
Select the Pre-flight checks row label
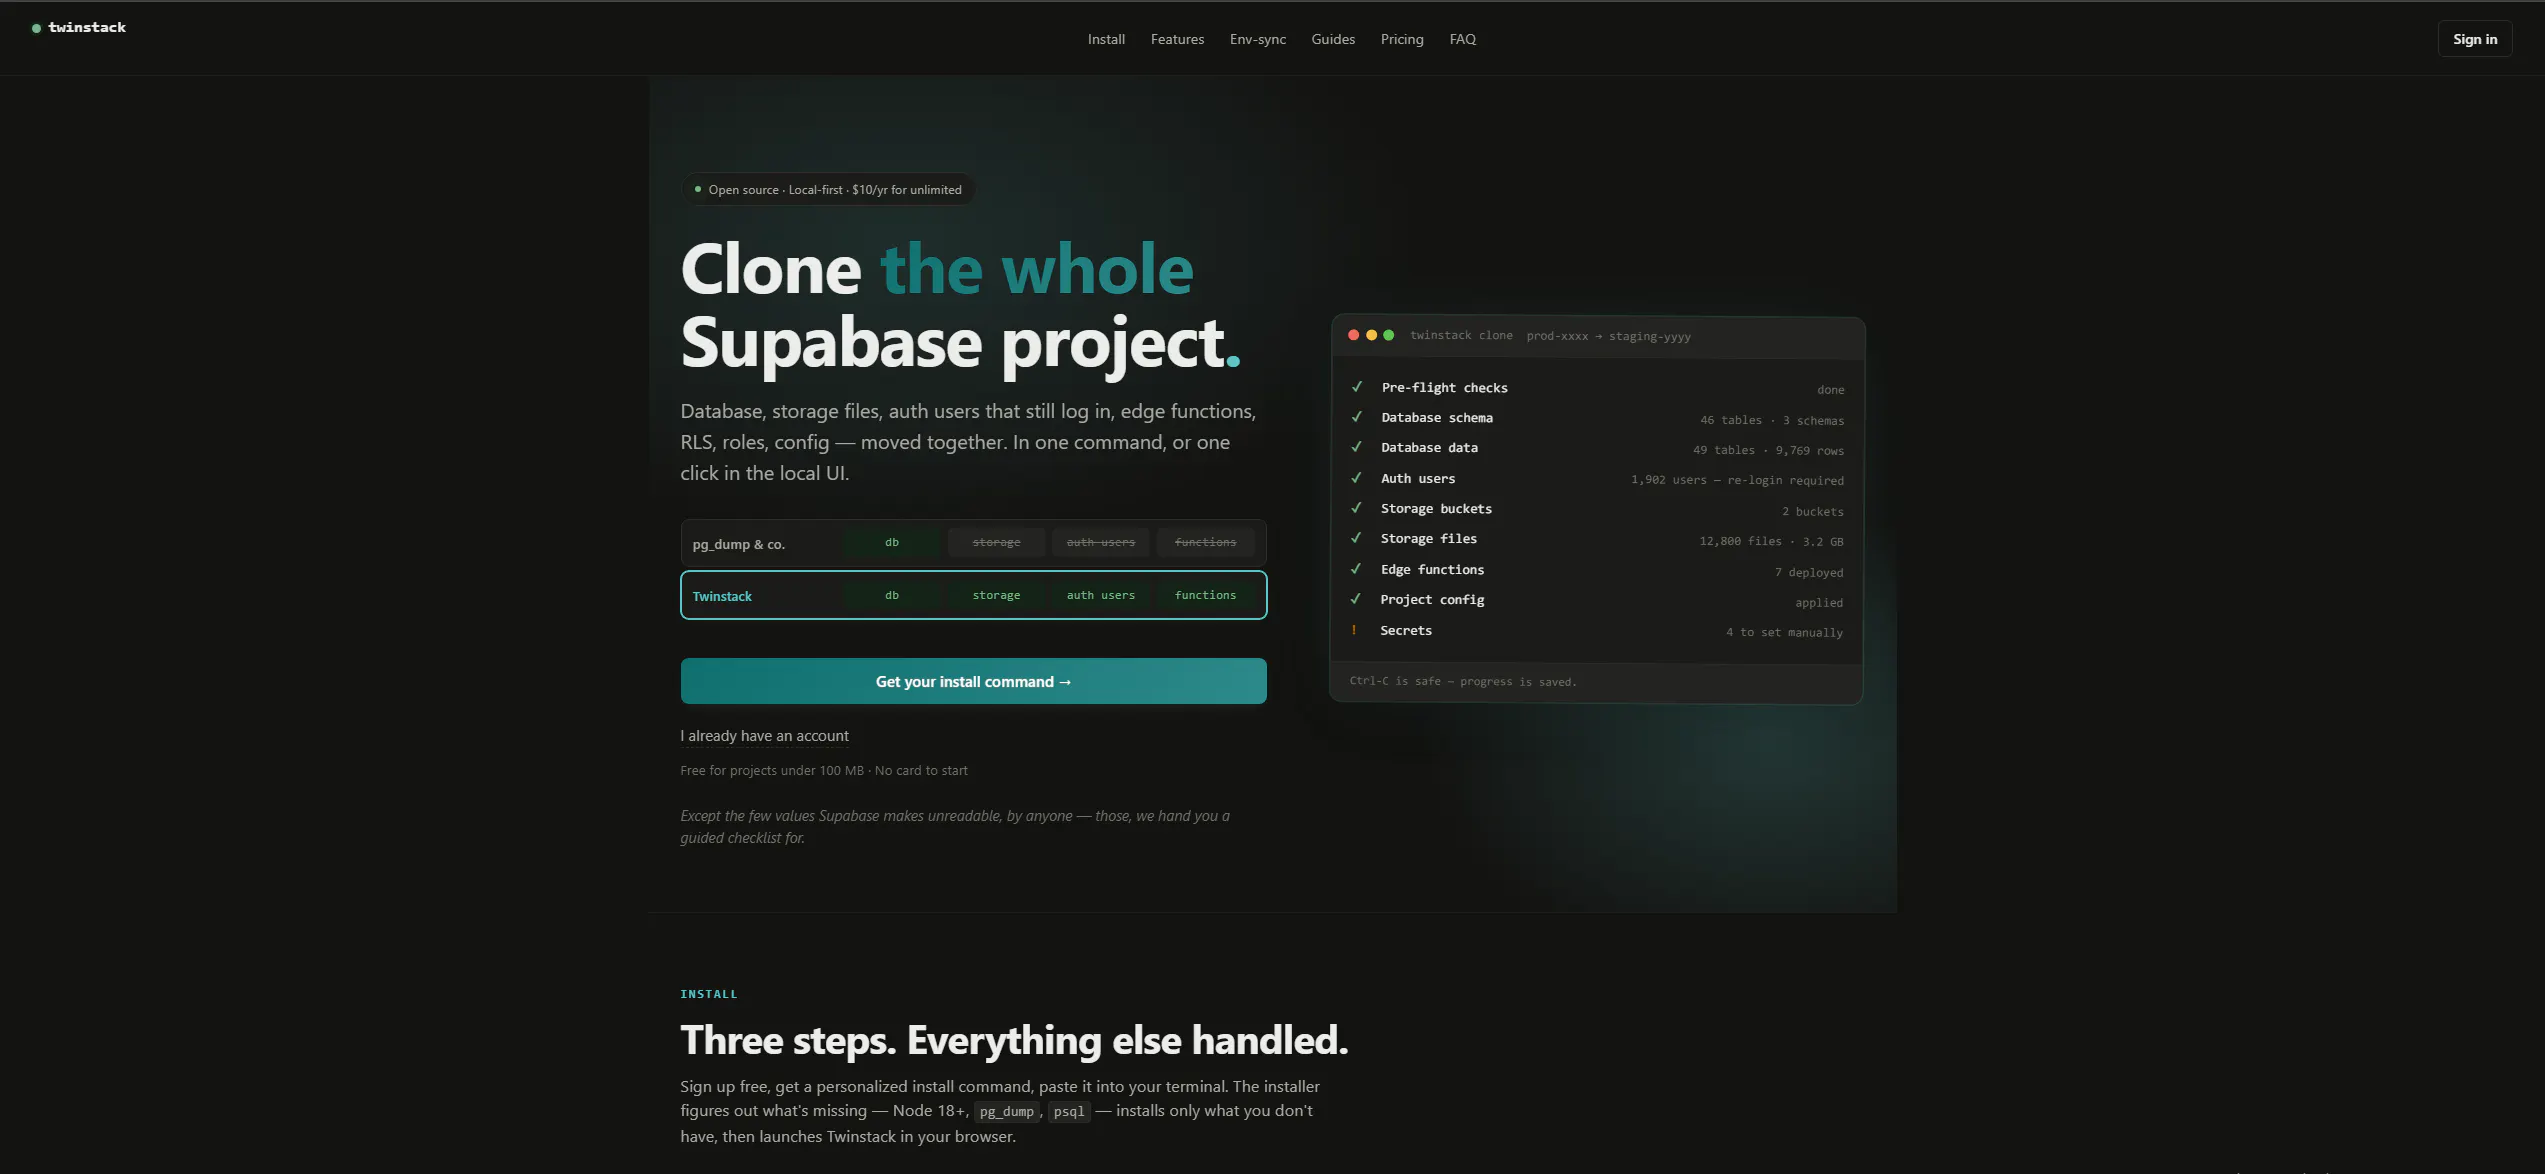click(x=1444, y=388)
